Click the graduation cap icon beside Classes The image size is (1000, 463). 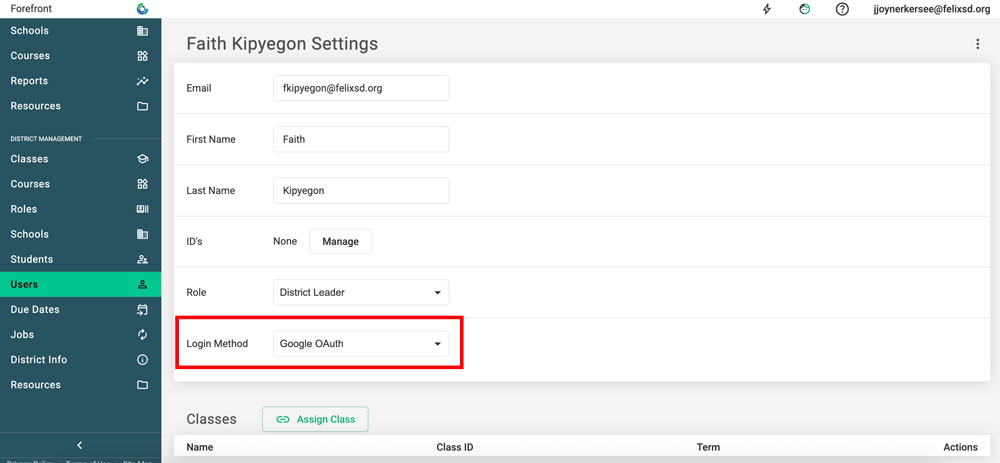(x=142, y=159)
